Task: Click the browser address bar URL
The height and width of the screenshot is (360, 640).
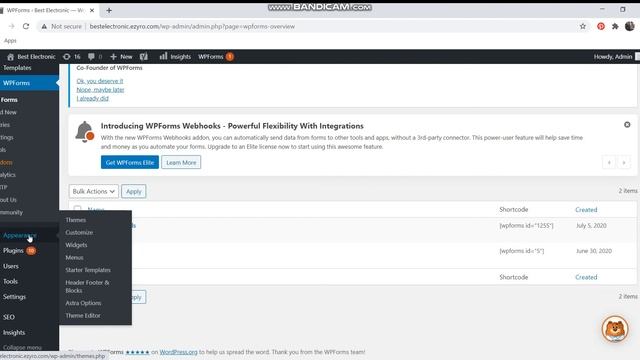Action: 192,26
